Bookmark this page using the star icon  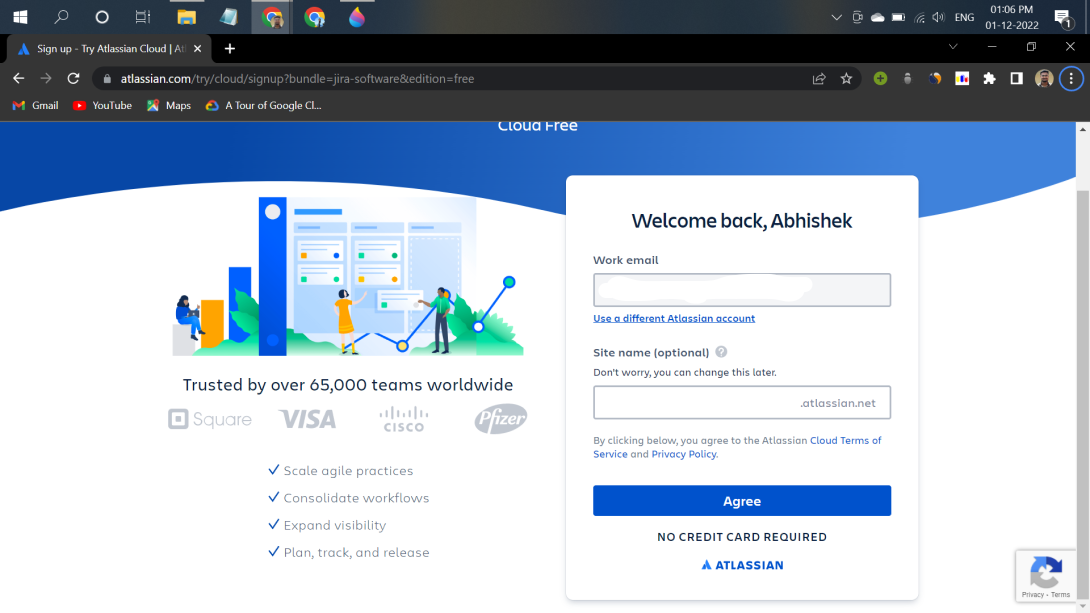point(847,78)
